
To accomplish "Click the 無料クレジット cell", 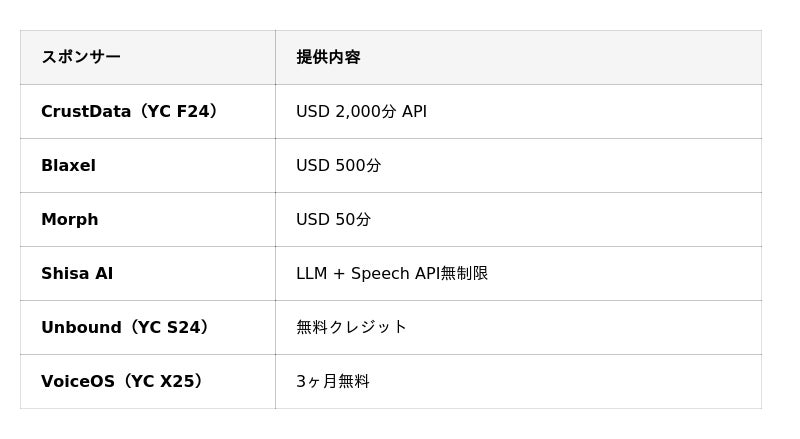I will (x=352, y=328).
